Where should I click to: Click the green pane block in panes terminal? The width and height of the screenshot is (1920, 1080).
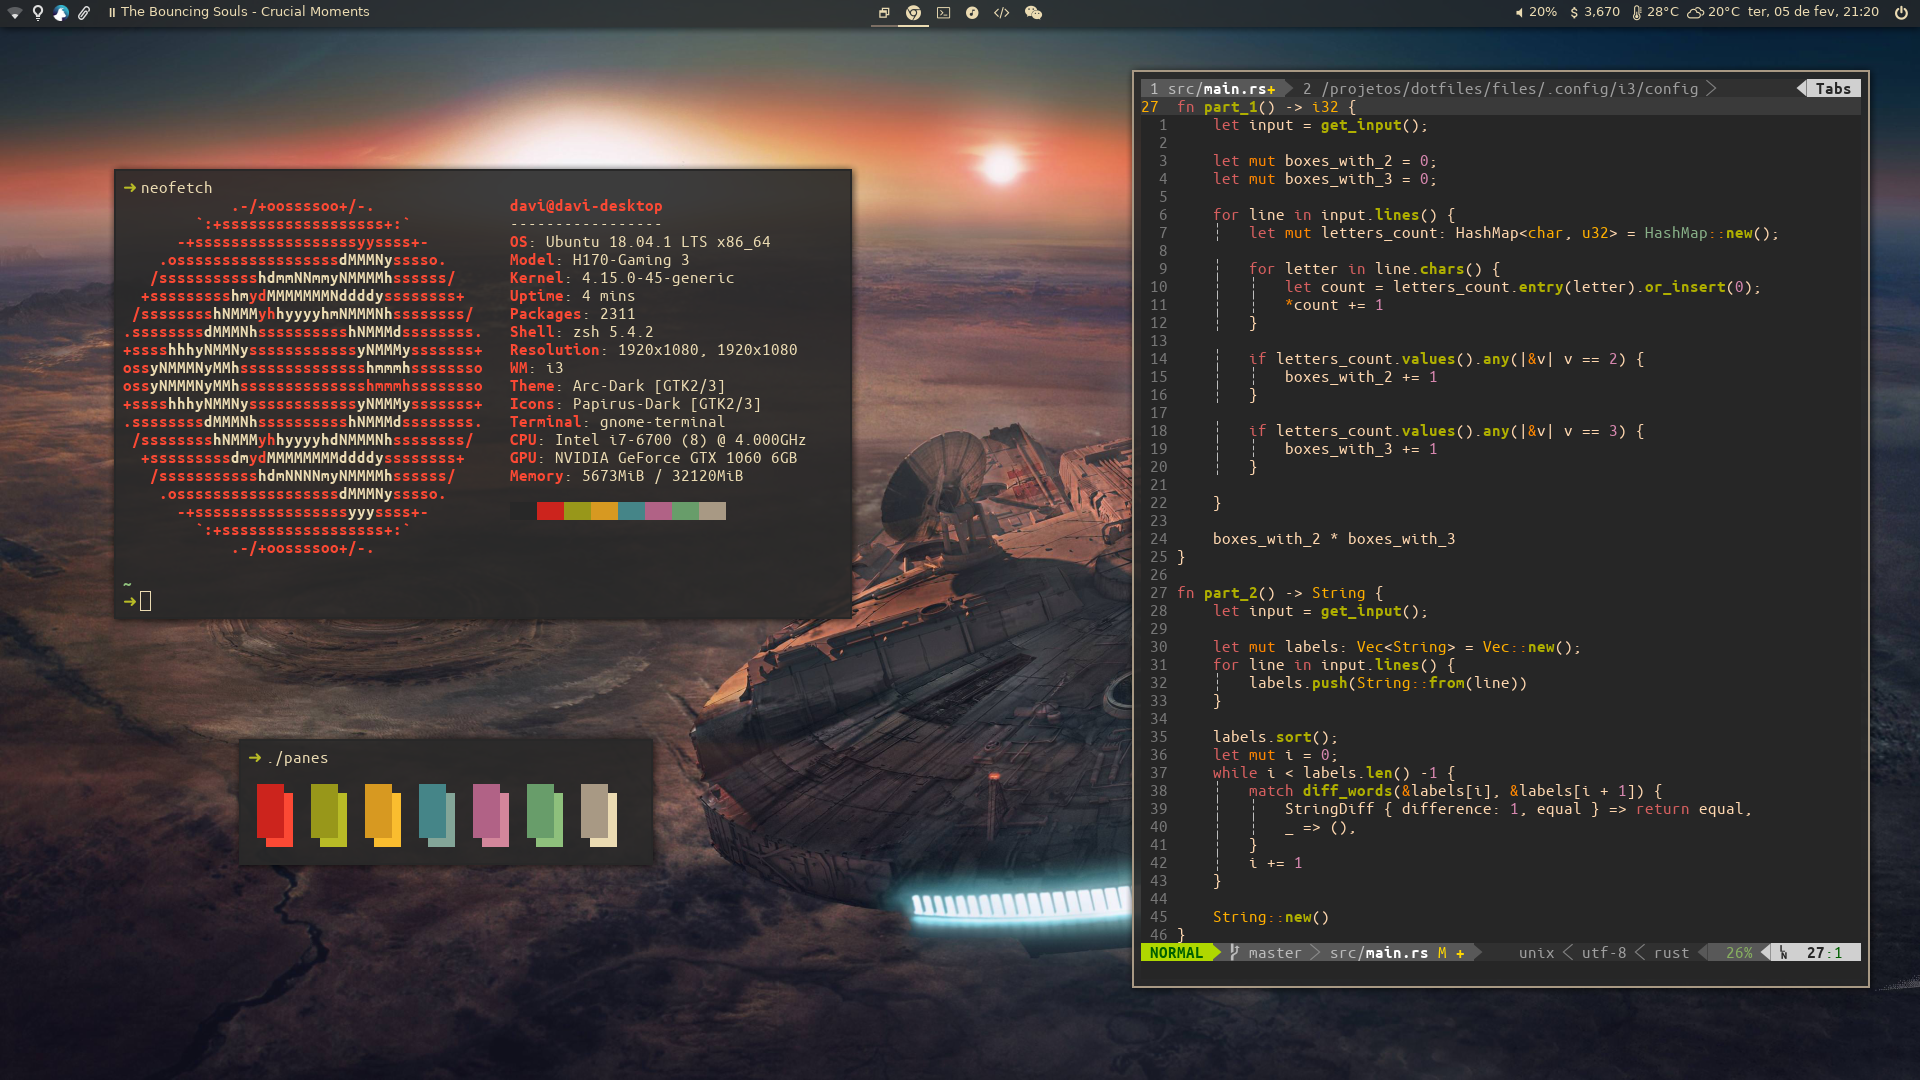[544, 815]
